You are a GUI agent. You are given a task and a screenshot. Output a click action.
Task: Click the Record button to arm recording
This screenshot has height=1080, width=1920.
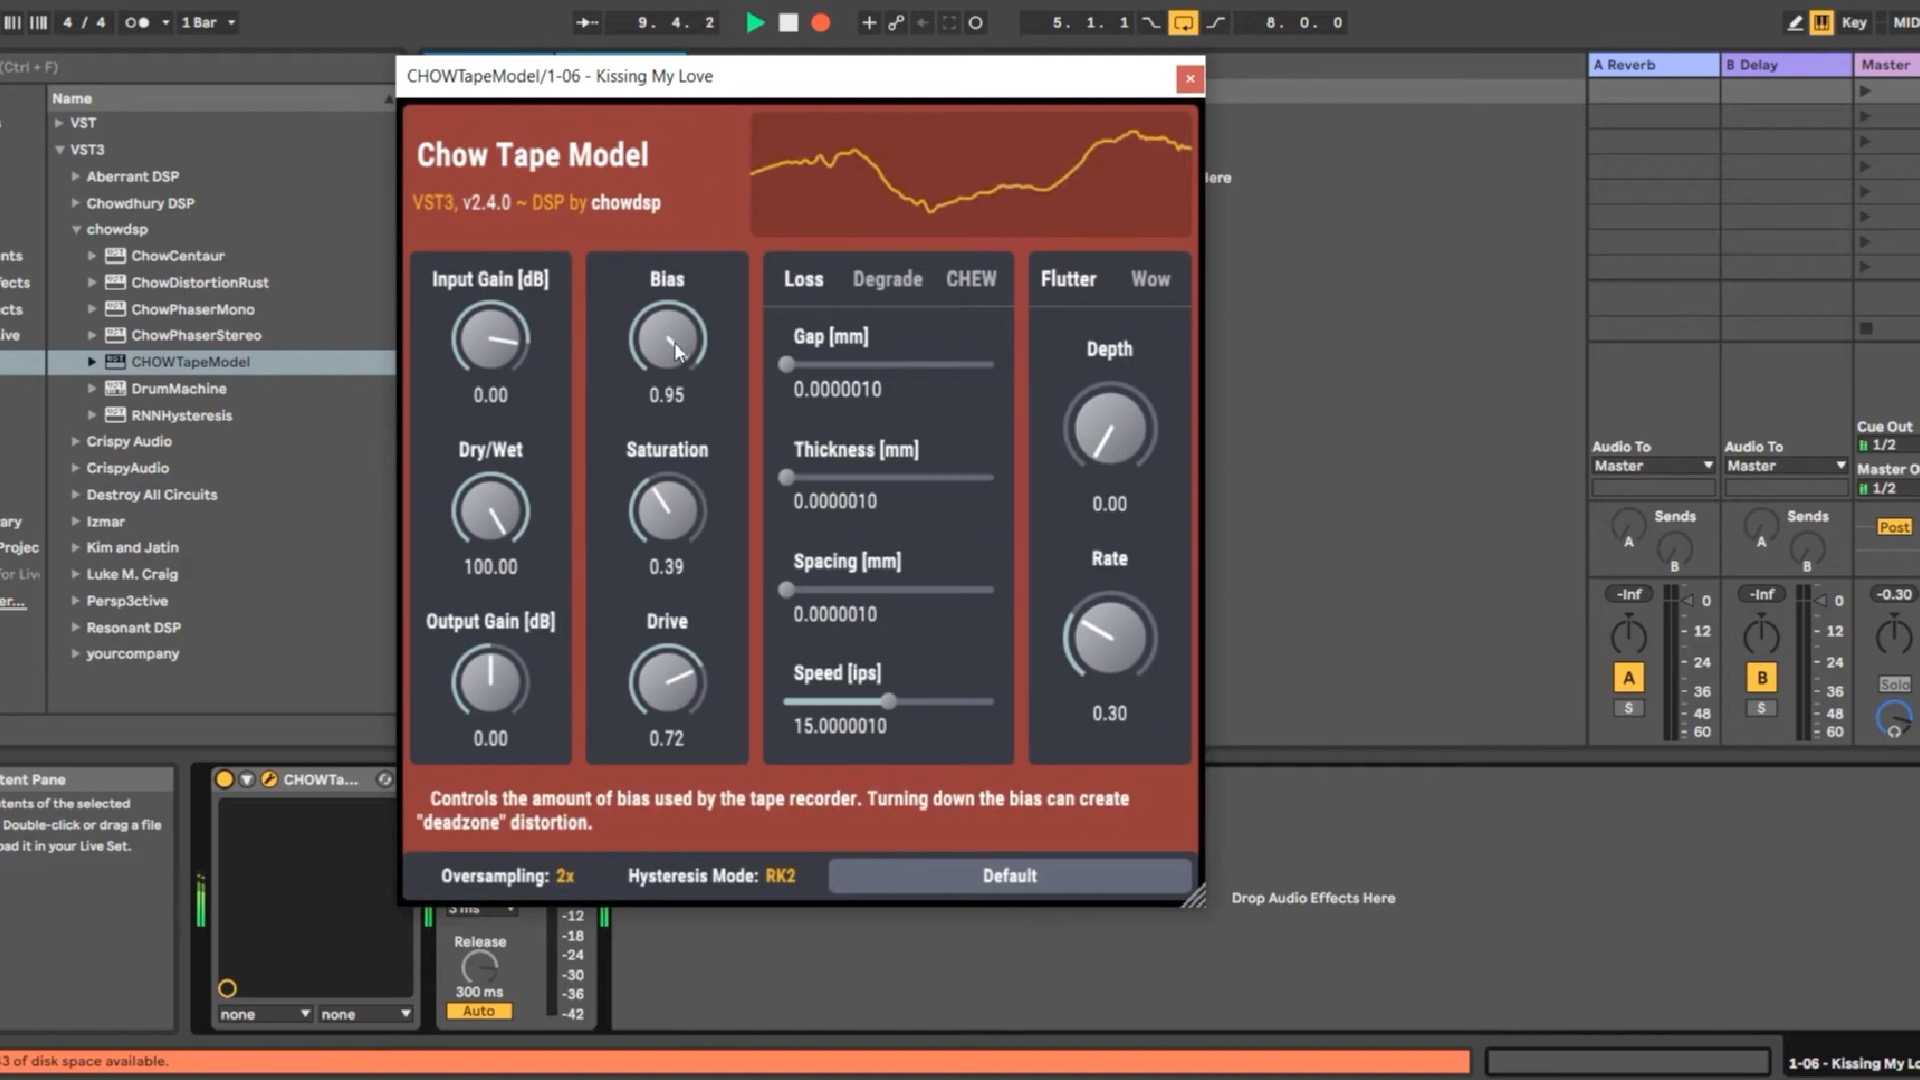pos(820,22)
